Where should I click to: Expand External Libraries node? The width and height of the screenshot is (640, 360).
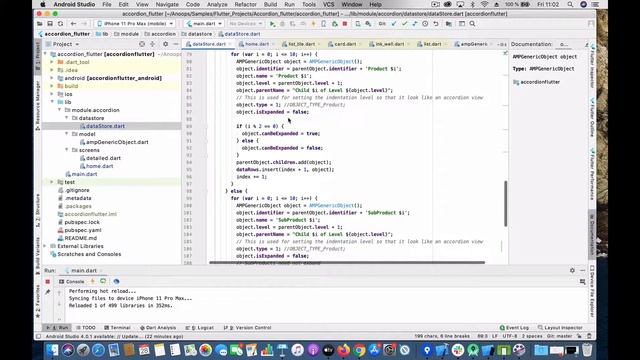coord(45,246)
